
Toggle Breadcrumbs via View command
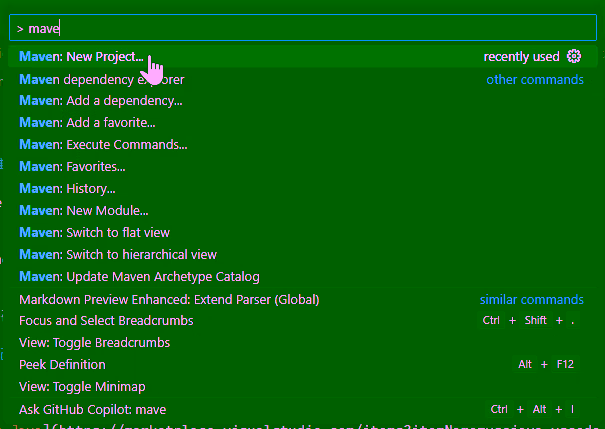(x=94, y=343)
